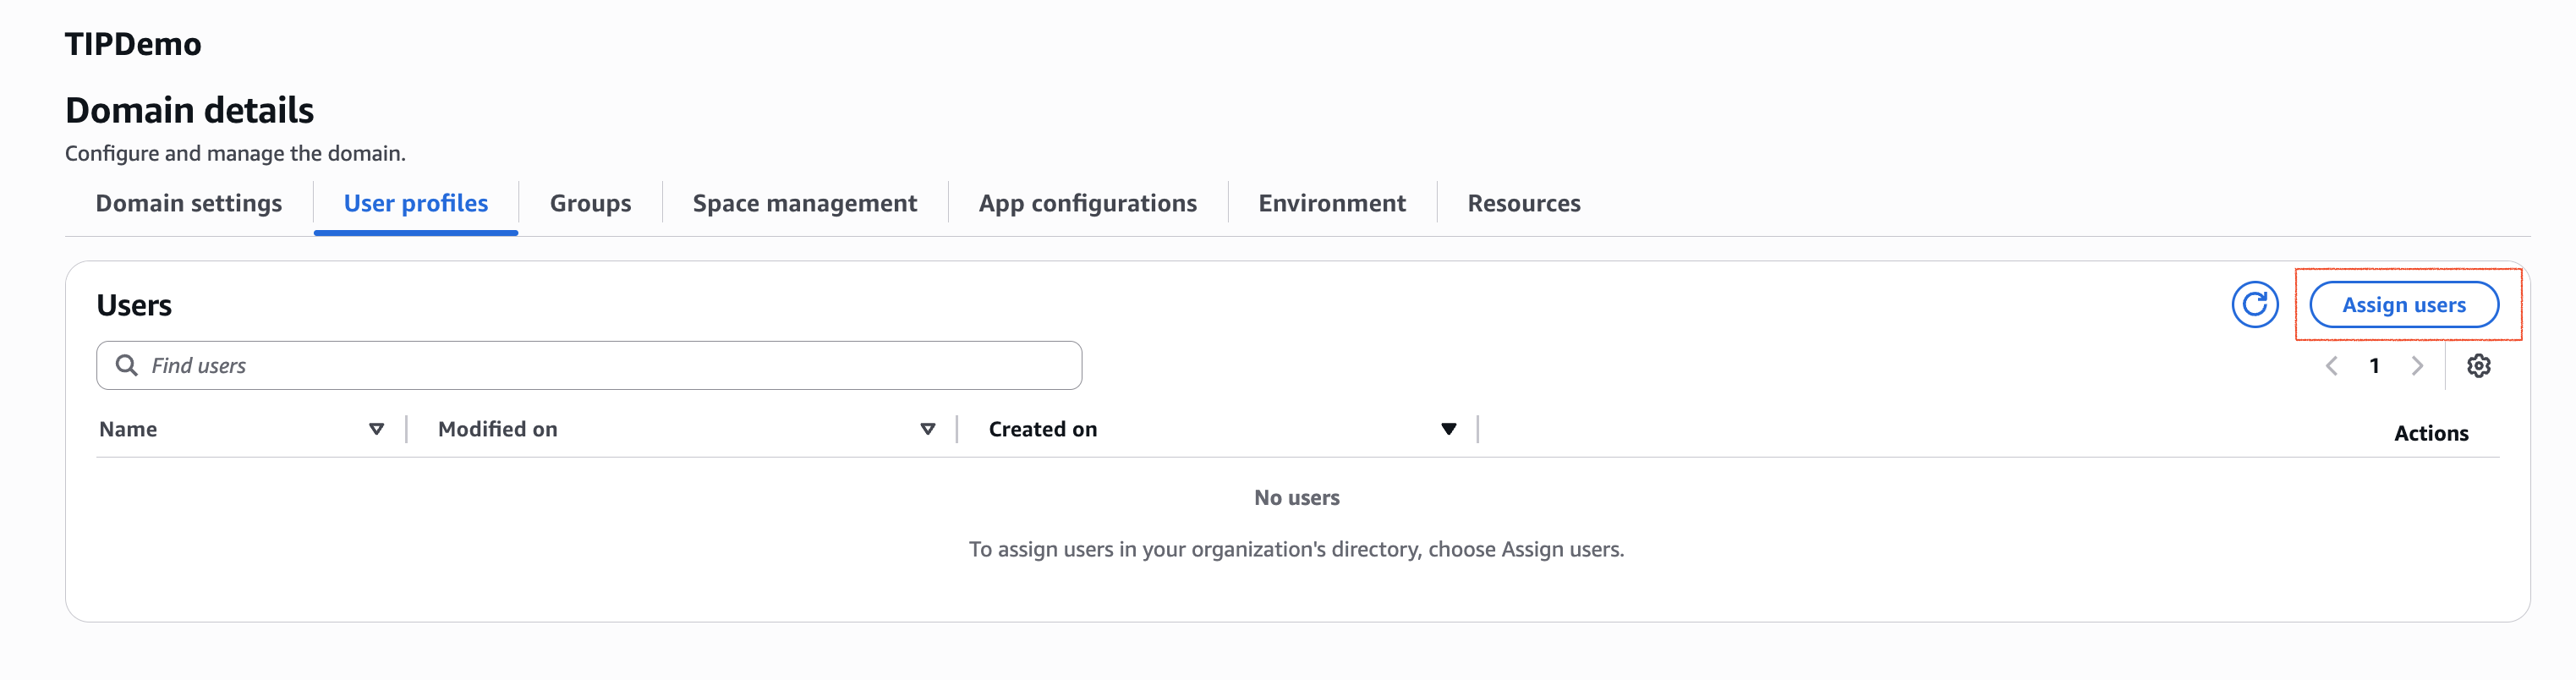Click the Created on column header
The image size is (2576, 680).
coord(1042,429)
